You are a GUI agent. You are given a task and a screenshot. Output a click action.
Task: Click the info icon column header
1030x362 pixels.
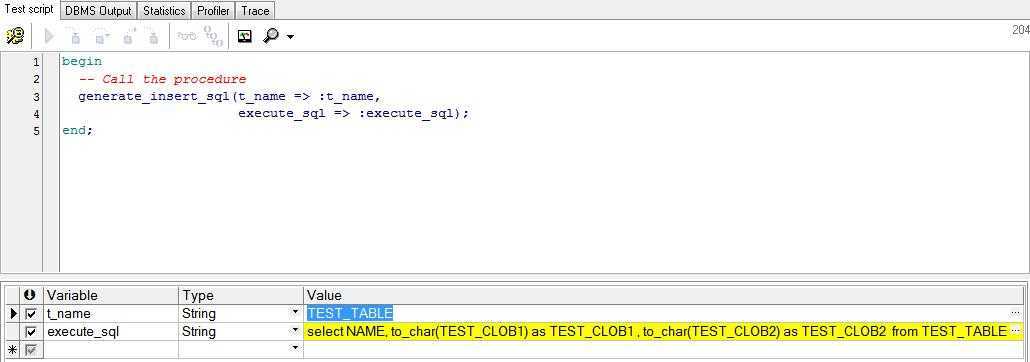pyautogui.click(x=30, y=296)
